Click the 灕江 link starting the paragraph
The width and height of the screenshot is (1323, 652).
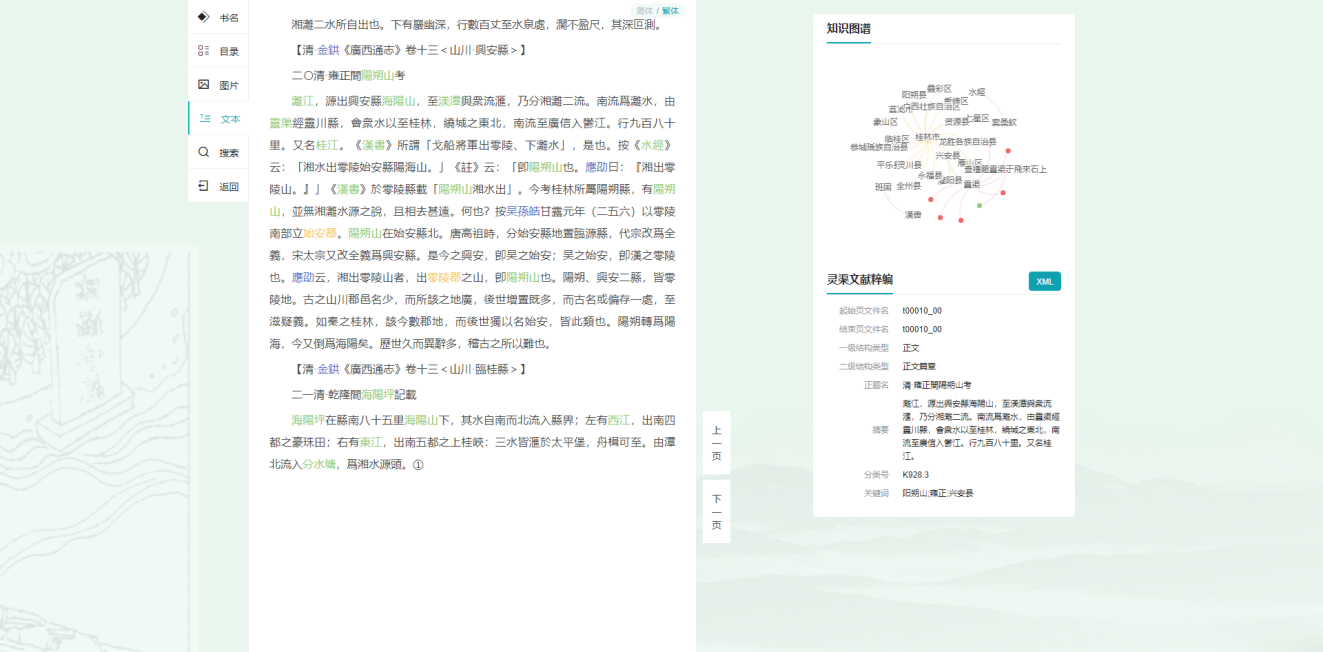pos(302,101)
